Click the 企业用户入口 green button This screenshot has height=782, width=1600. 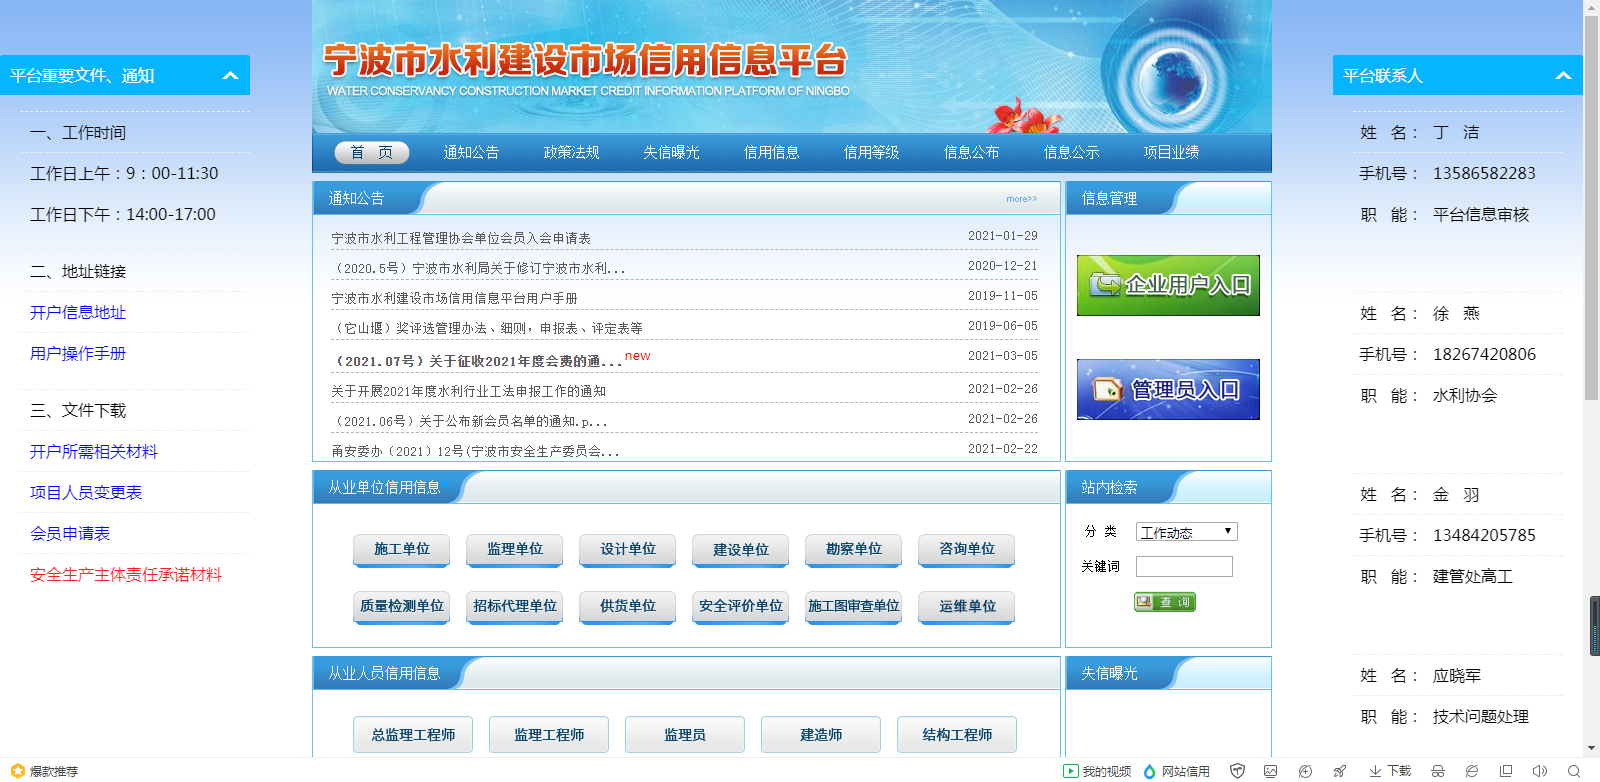pos(1168,285)
